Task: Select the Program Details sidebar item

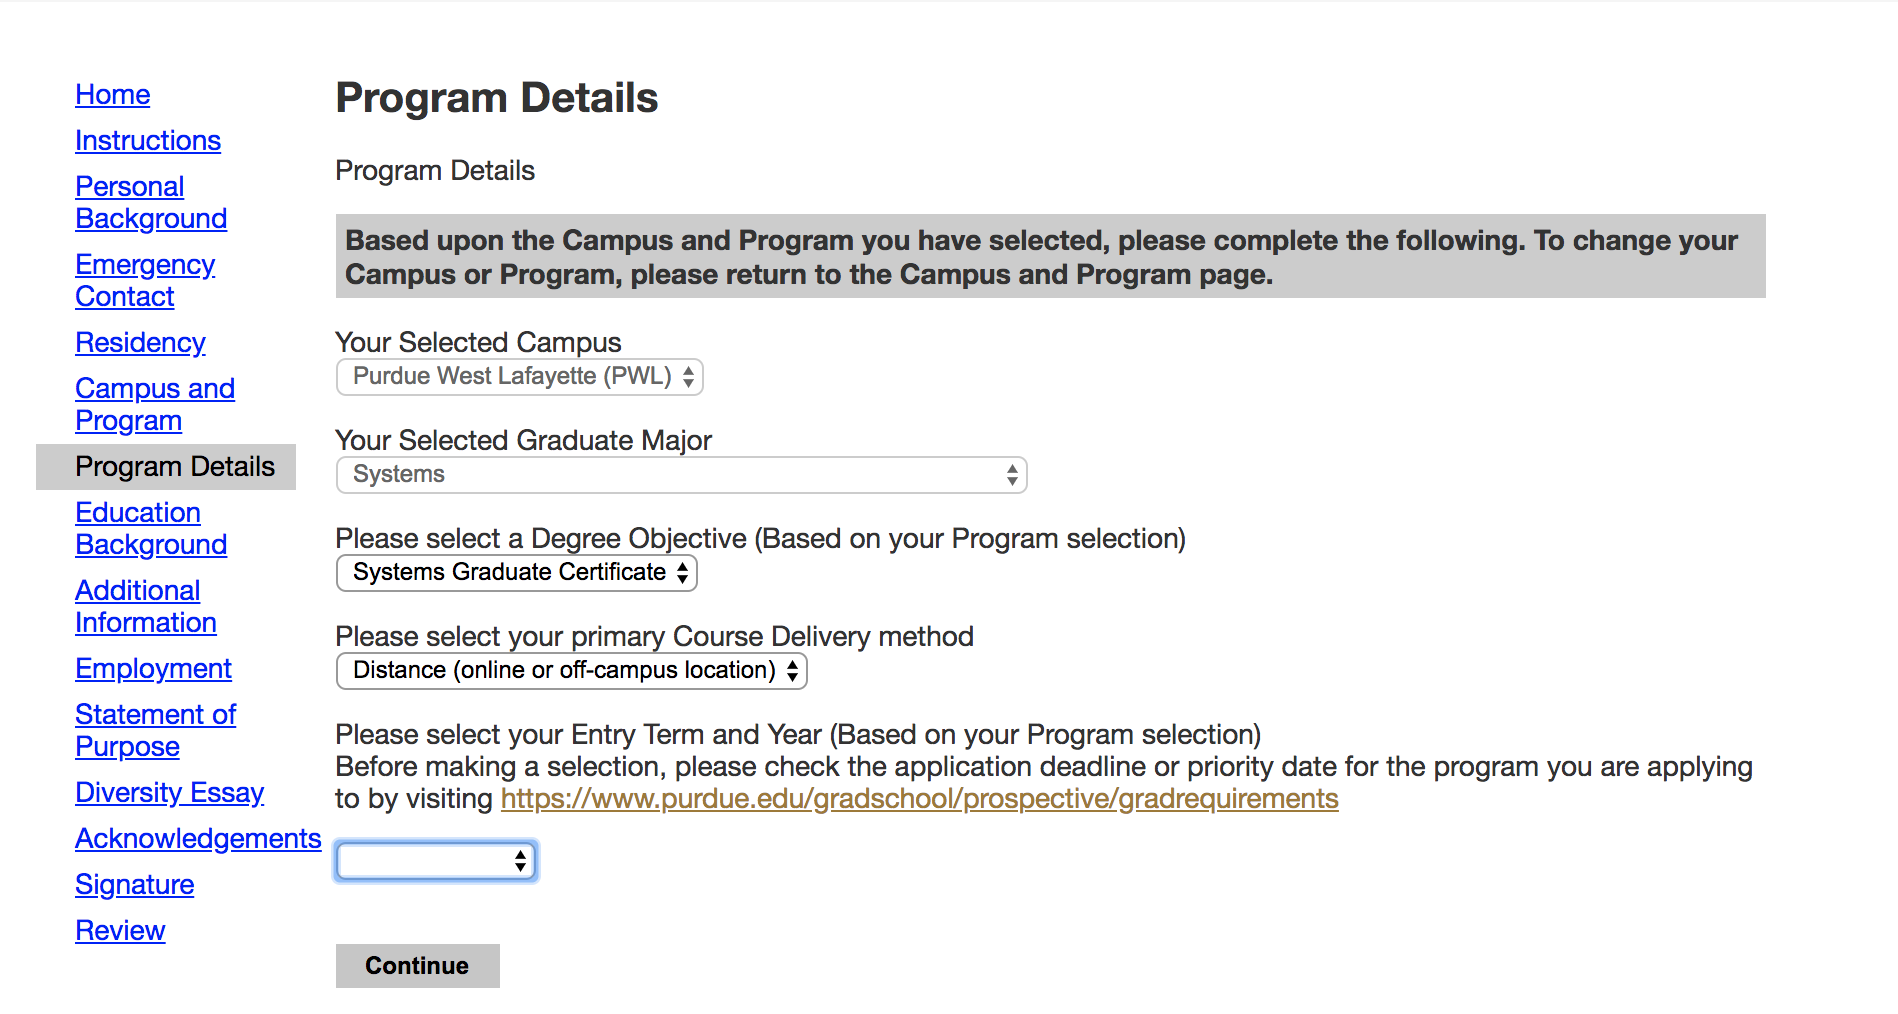Action: coord(175,467)
